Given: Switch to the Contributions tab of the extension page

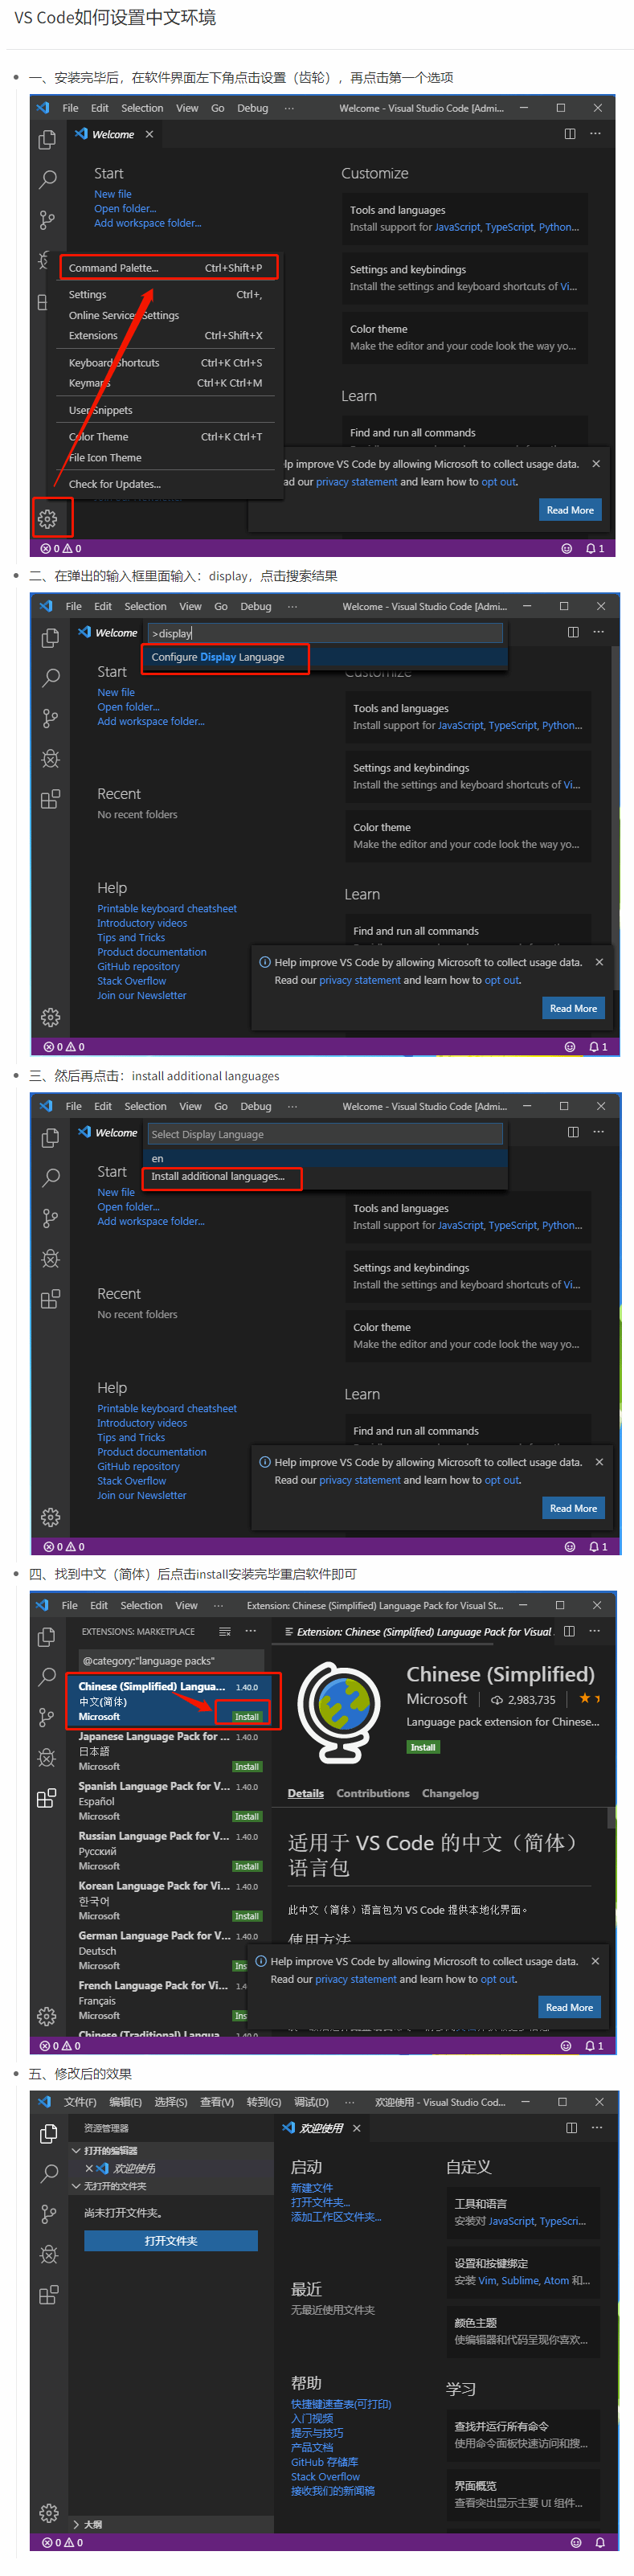Looking at the screenshot, I should pos(373,1793).
